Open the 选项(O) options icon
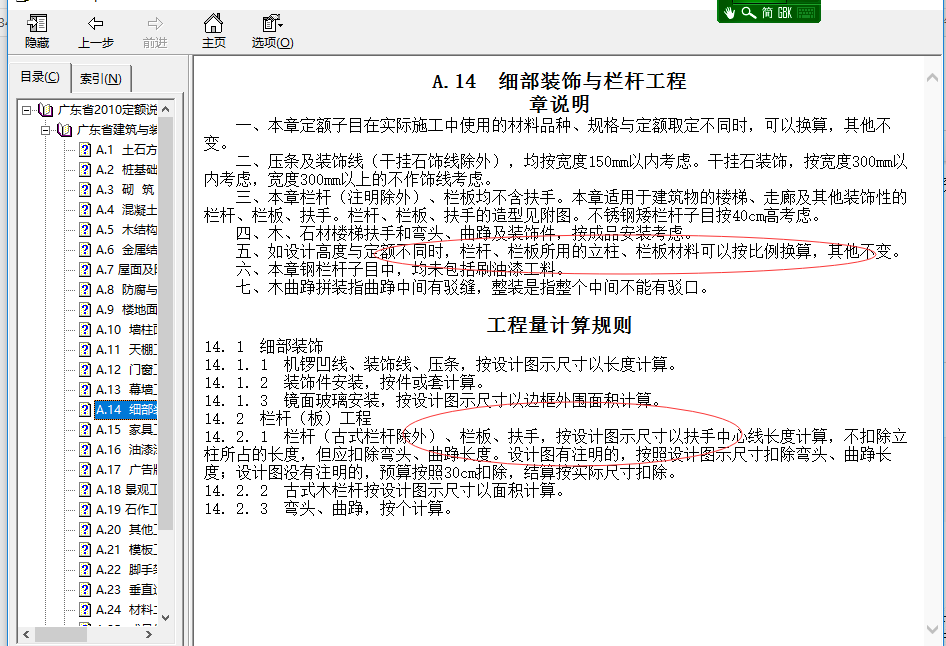Viewport: 946px width, 646px height. coord(272,24)
